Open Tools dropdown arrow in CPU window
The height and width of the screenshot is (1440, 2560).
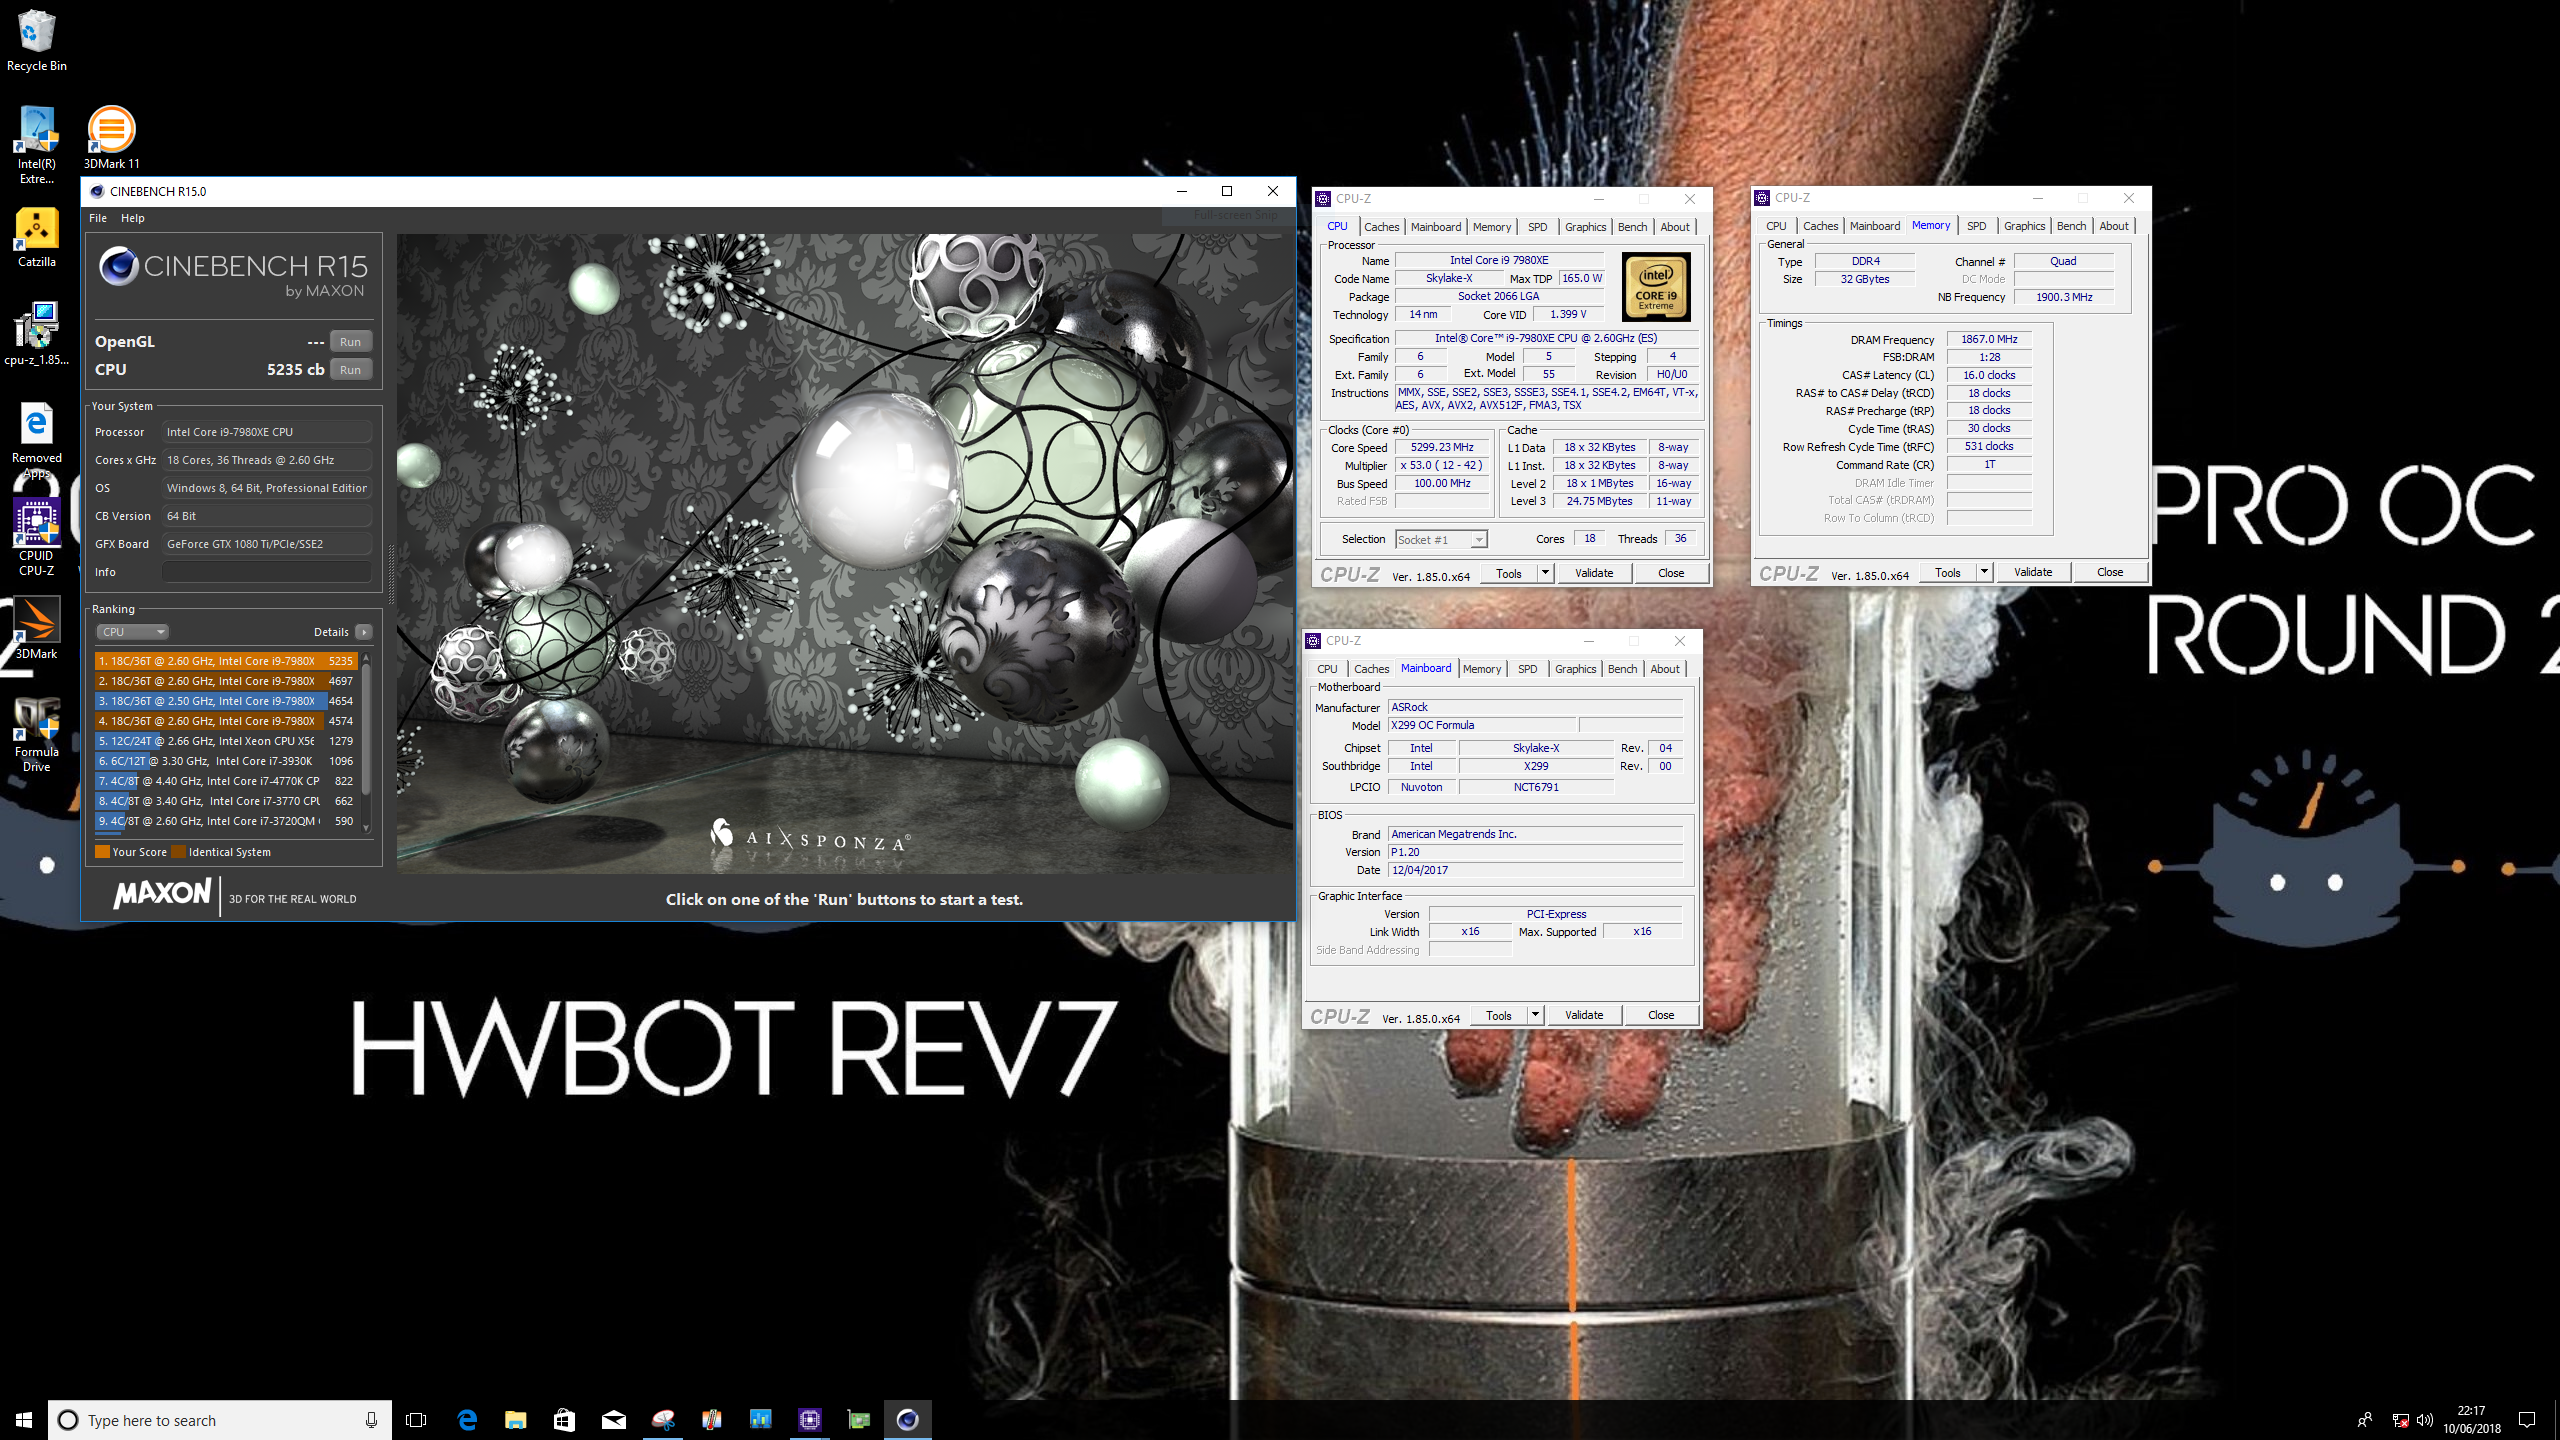(x=1545, y=573)
